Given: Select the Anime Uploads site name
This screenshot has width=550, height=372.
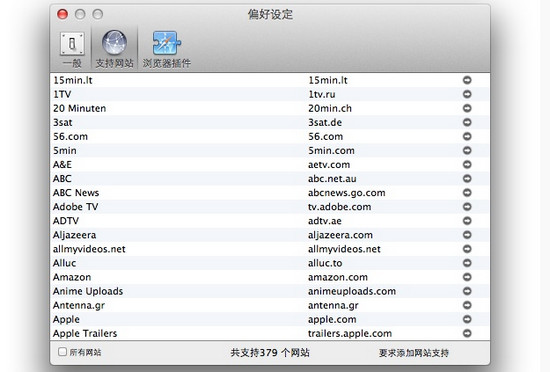Looking at the screenshot, I should click(x=88, y=291).
